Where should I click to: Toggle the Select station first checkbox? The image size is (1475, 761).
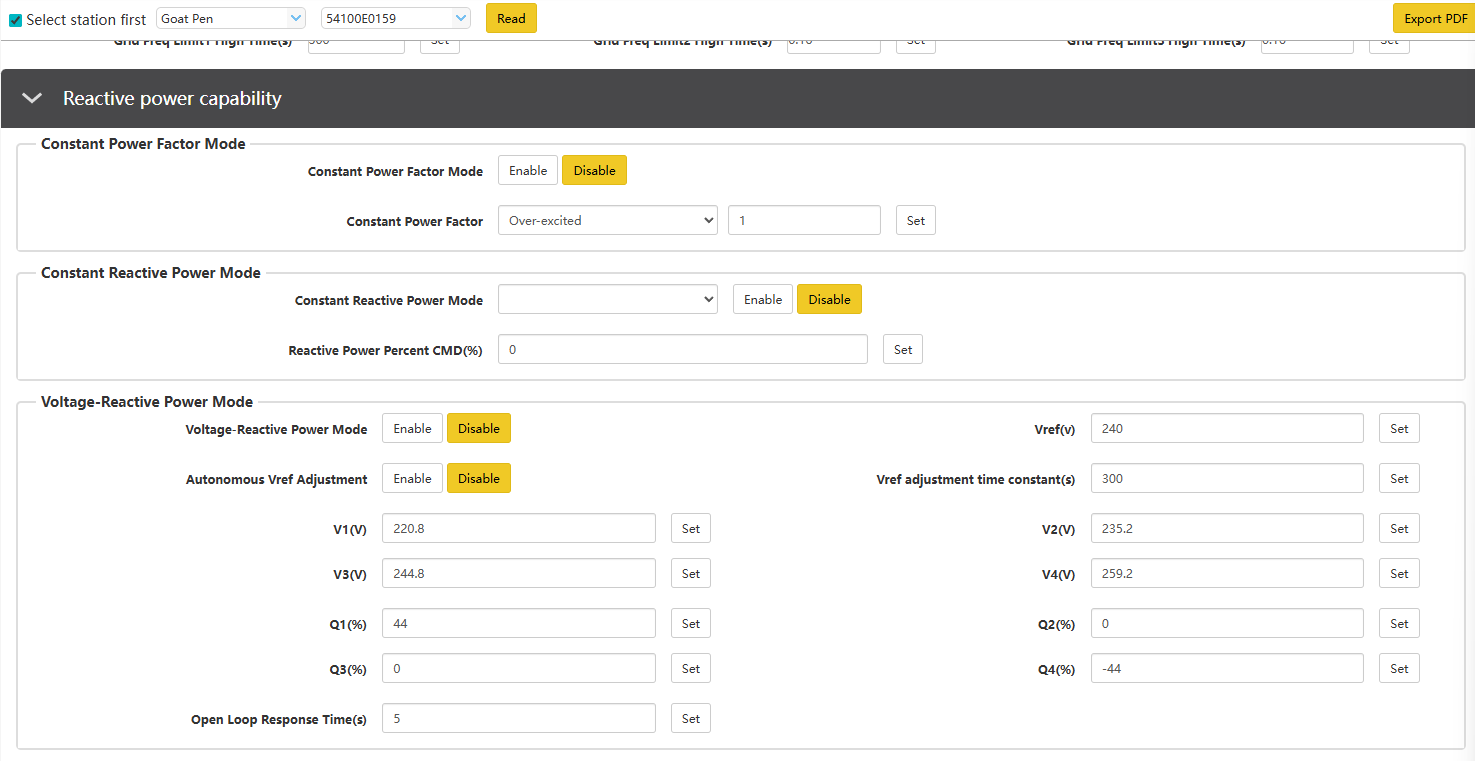[x=15, y=20]
